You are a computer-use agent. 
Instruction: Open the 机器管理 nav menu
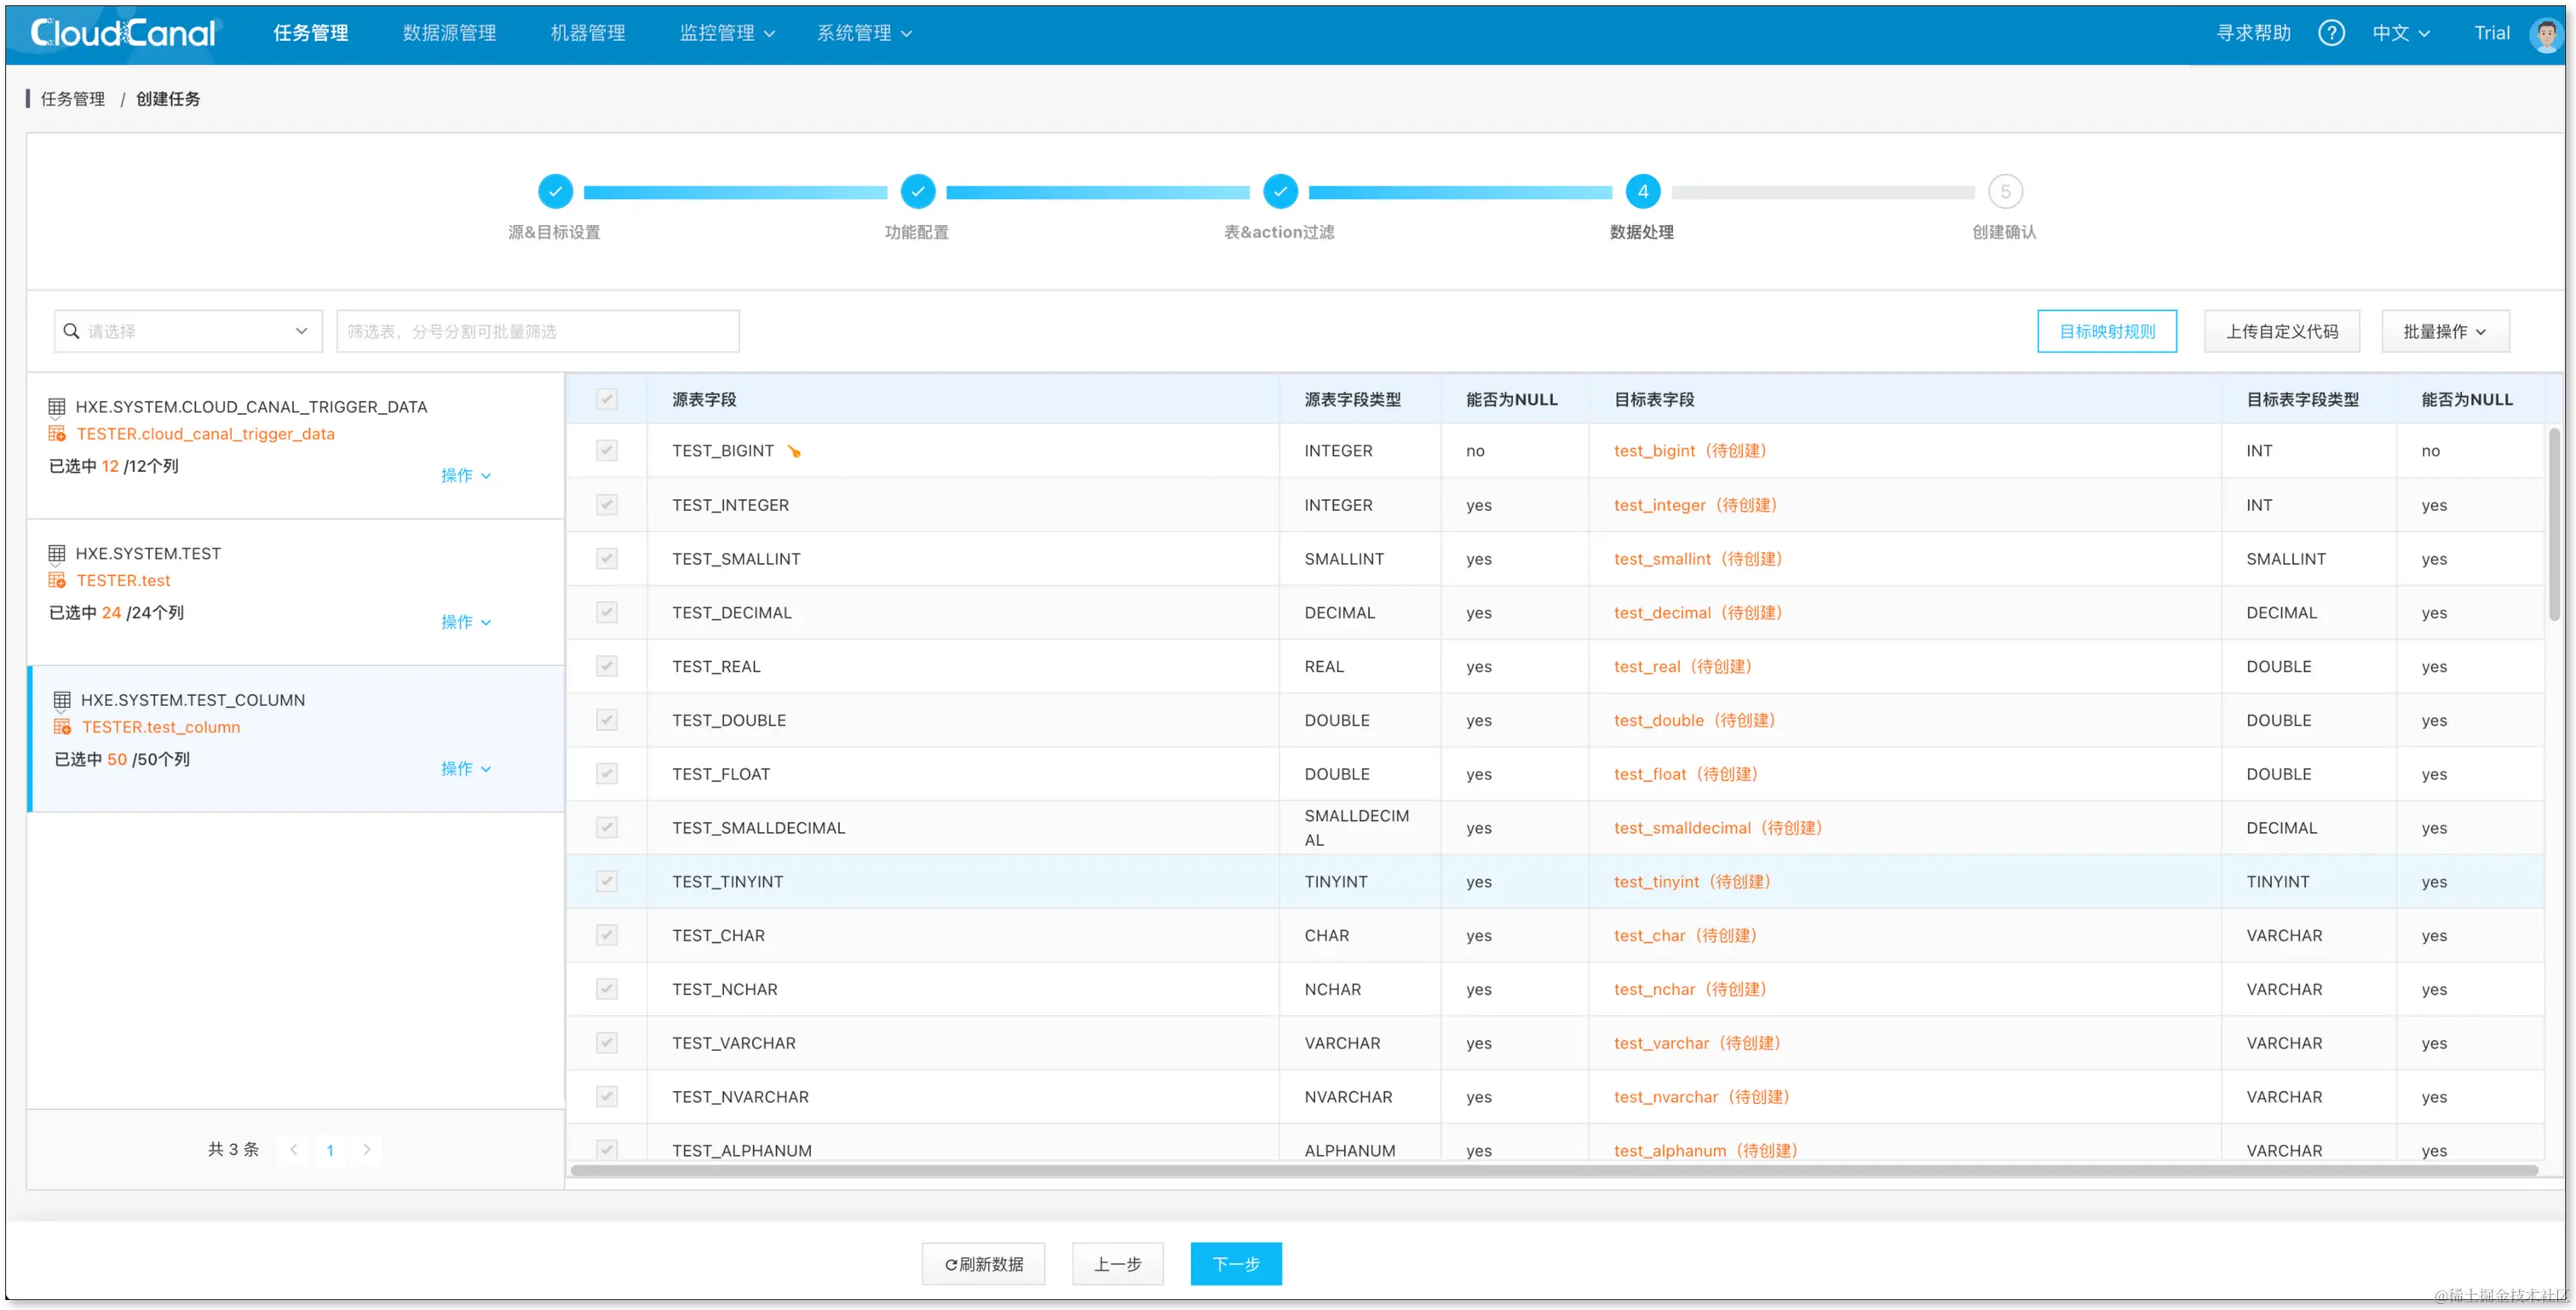[x=588, y=33]
